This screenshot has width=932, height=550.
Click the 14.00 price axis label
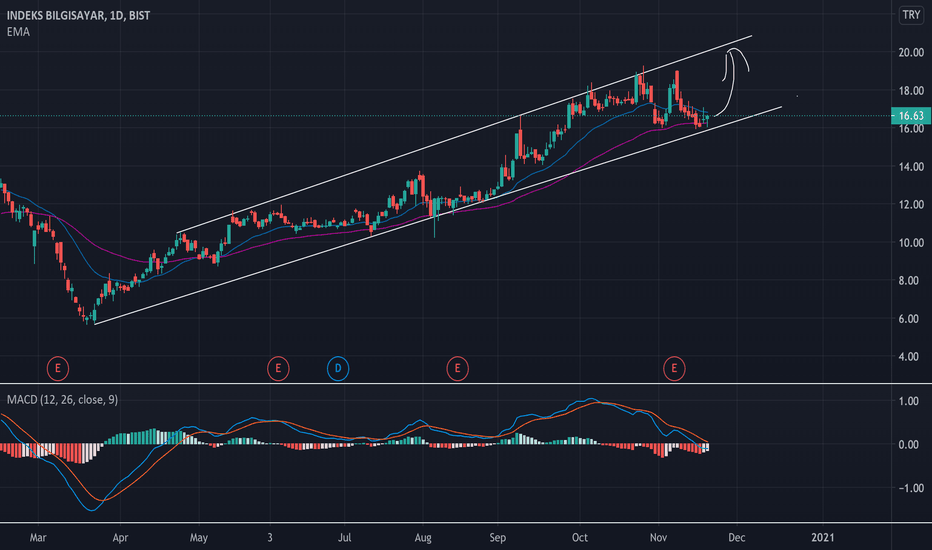coord(911,167)
